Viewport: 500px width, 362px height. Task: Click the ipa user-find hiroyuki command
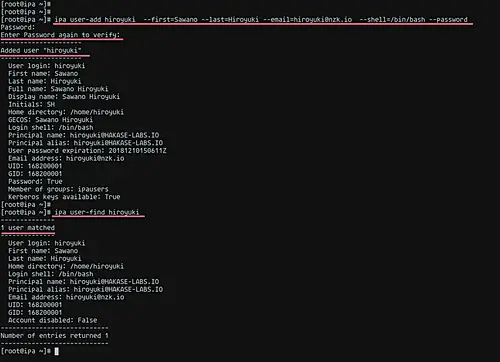pyautogui.click(x=97, y=212)
